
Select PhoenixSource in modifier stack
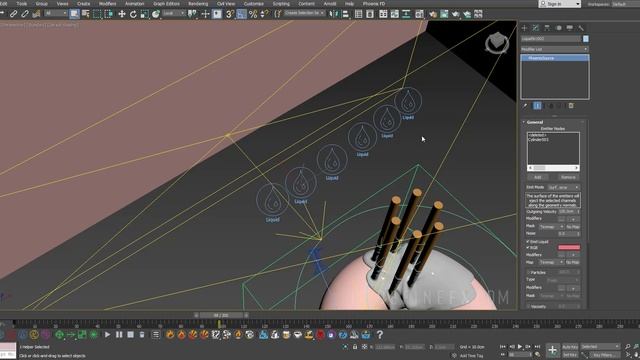point(554,58)
